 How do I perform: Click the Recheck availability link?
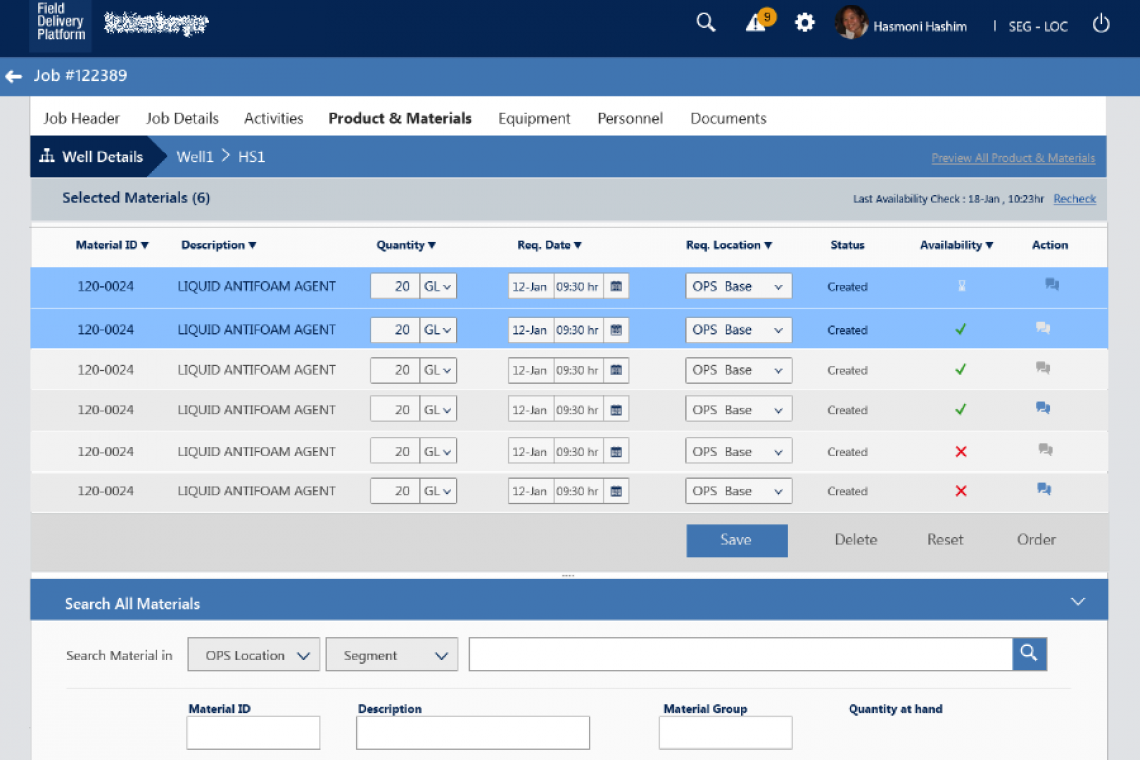pos(1074,199)
